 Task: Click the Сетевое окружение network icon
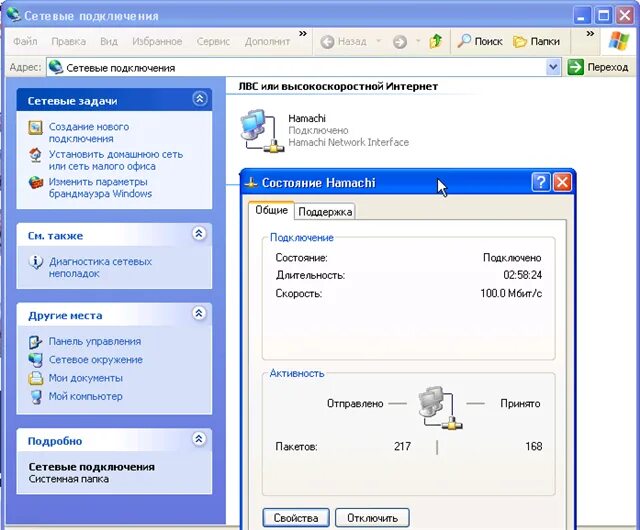[36, 360]
